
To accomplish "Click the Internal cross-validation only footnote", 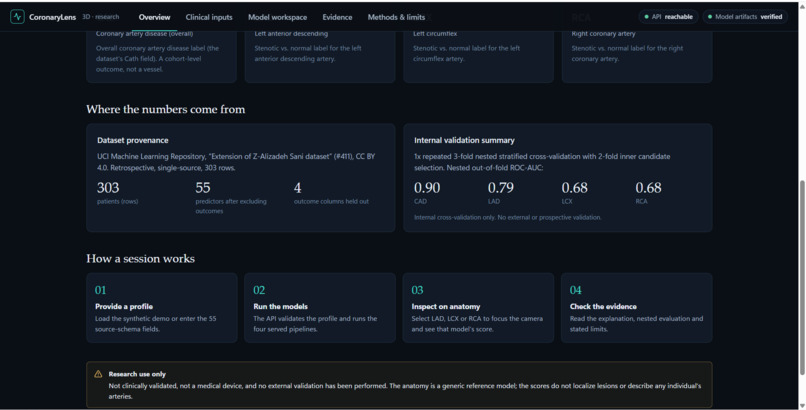I will (507, 217).
